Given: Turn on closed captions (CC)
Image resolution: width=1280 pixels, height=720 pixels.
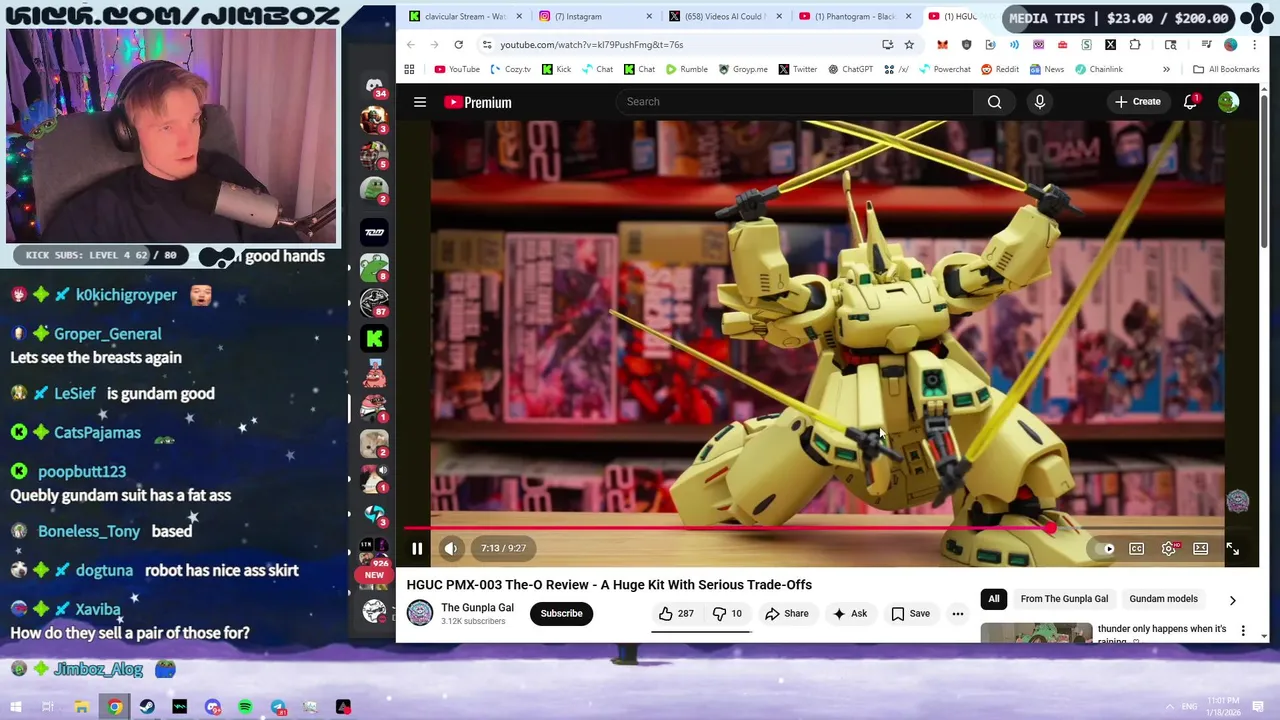Looking at the screenshot, I should [1137, 548].
